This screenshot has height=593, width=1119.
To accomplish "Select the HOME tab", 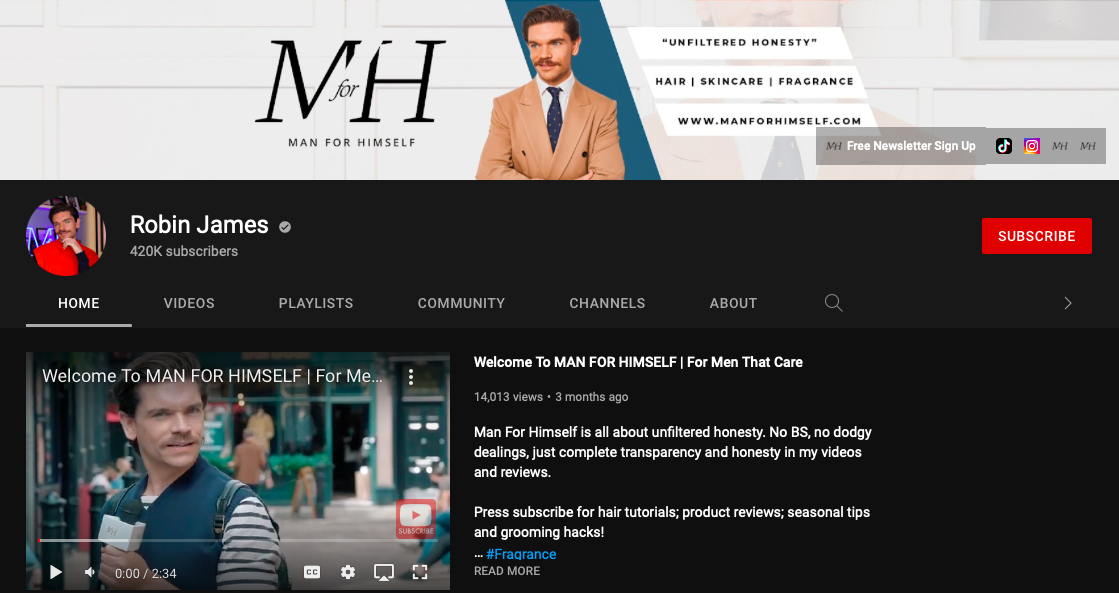I will 79,303.
